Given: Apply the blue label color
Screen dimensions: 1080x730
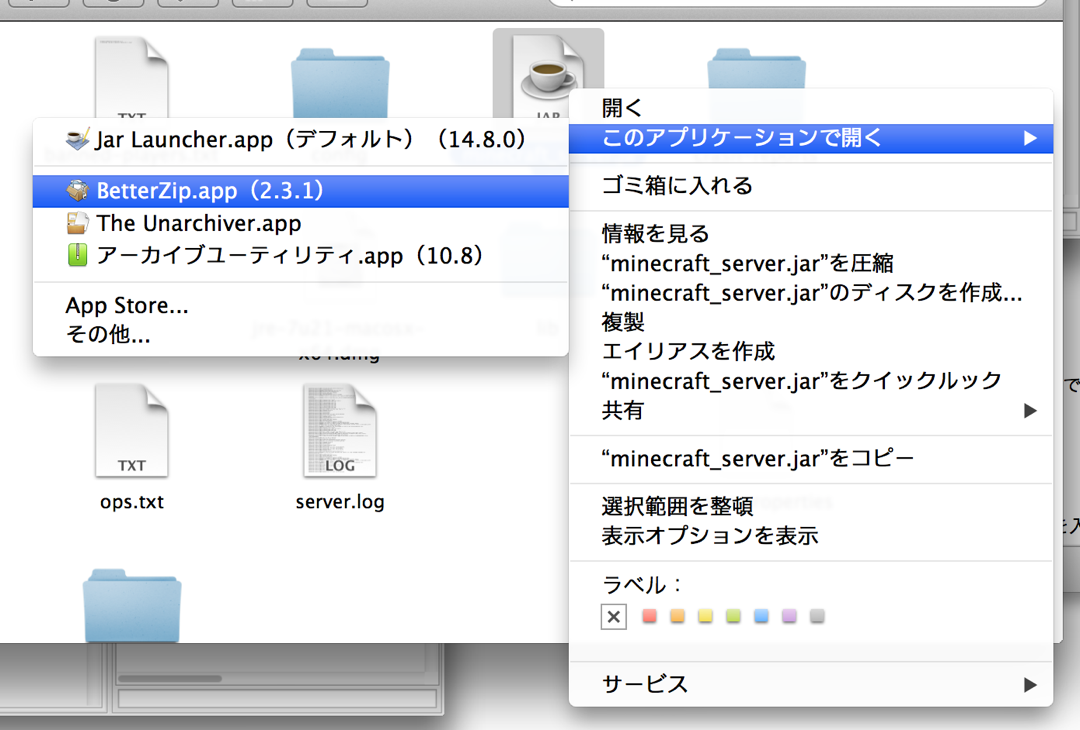Looking at the screenshot, I should 761,616.
